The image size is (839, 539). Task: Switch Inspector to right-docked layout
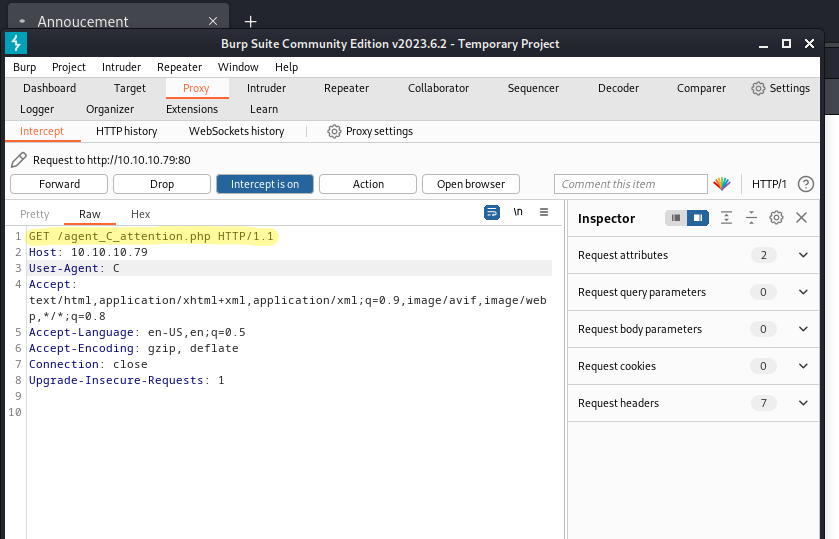[x=698, y=218]
